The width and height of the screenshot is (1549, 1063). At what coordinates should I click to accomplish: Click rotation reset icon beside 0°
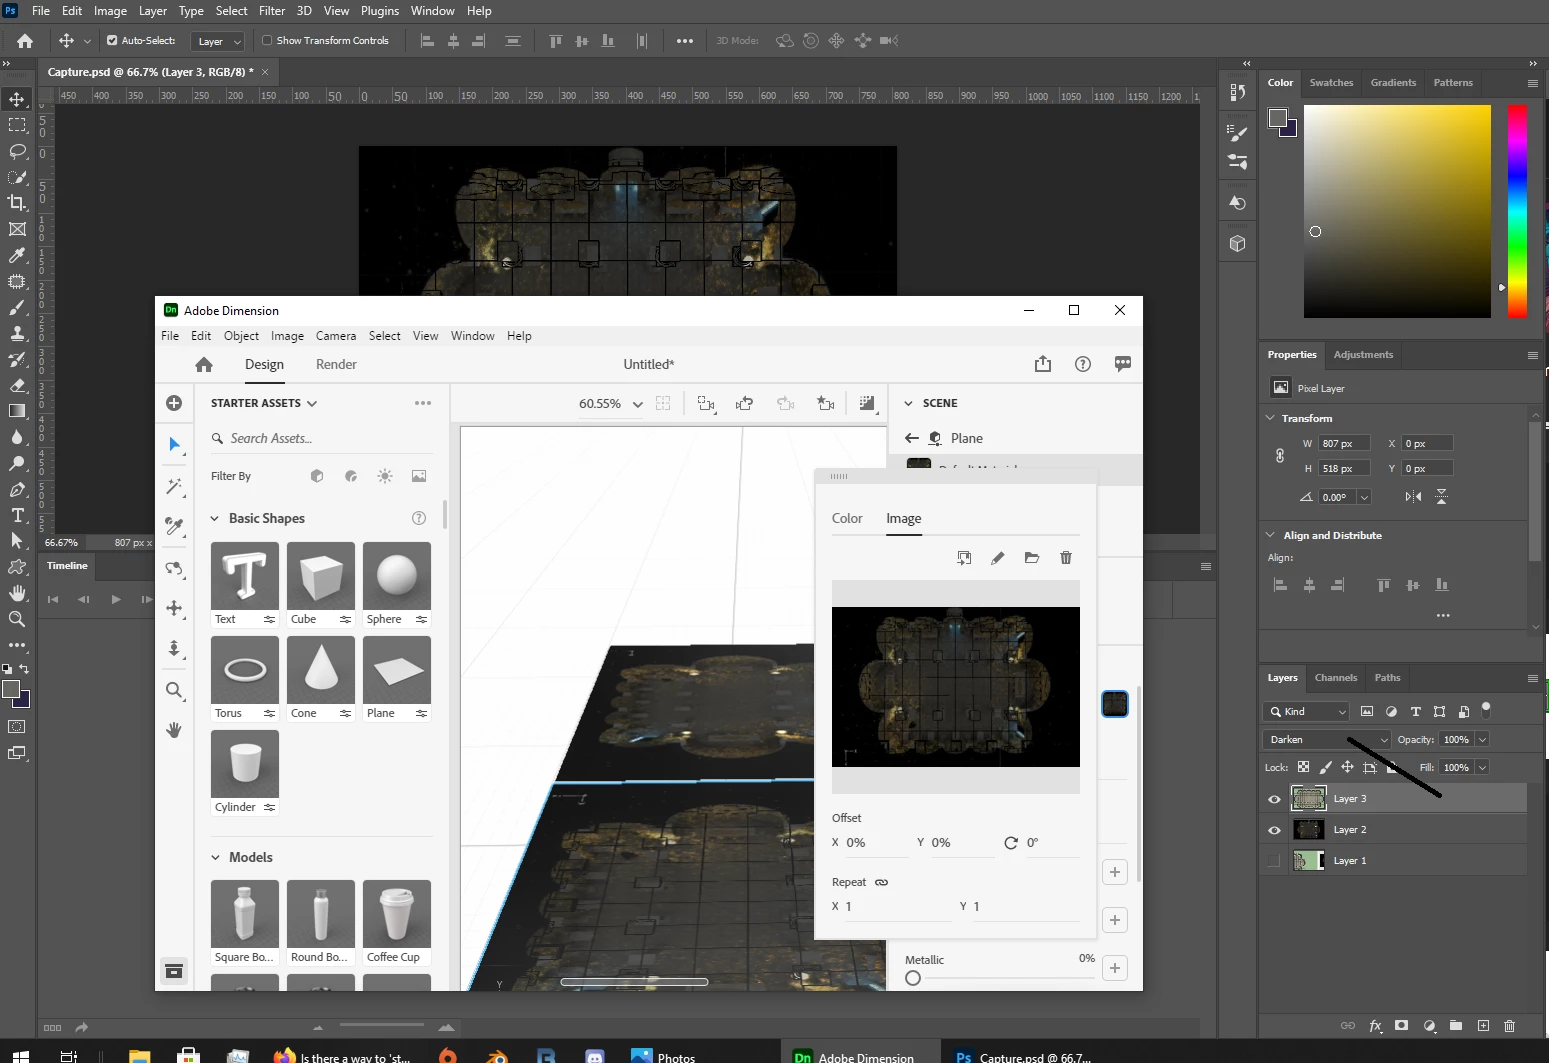[1011, 843]
